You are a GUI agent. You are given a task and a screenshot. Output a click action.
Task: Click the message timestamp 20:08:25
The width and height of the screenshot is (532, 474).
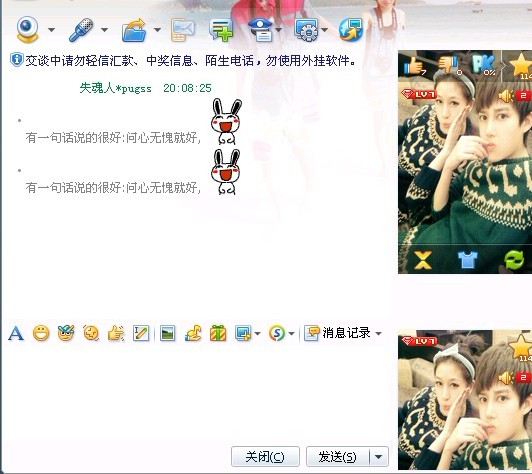coord(187,89)
